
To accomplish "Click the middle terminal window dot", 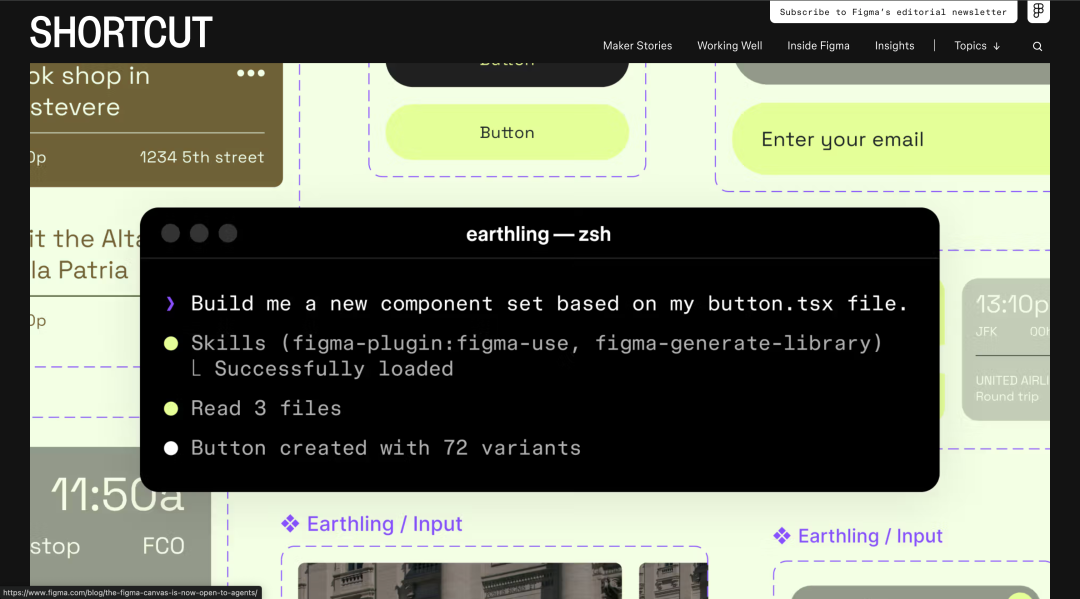I will click(199, 233).
